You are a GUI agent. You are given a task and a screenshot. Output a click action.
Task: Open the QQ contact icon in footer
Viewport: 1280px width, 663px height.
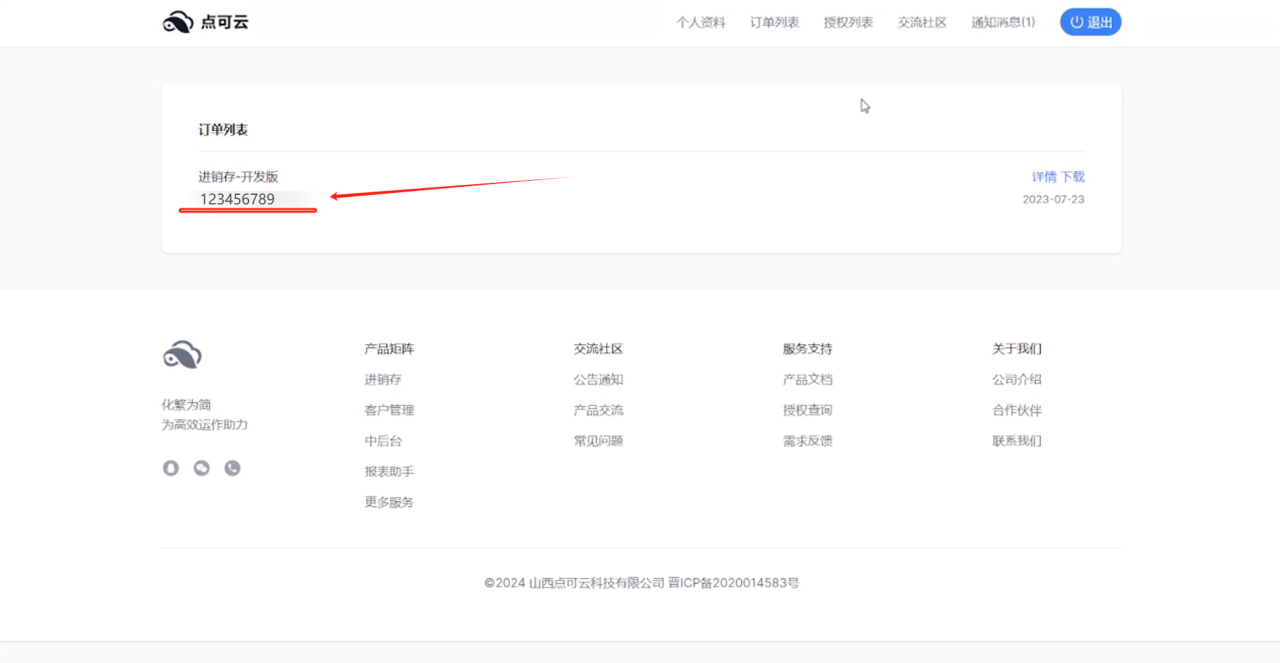(171, 468)
